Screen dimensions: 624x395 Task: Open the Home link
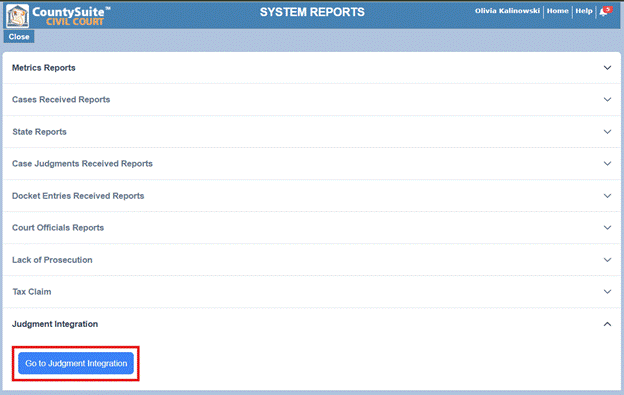click(558, 11)
